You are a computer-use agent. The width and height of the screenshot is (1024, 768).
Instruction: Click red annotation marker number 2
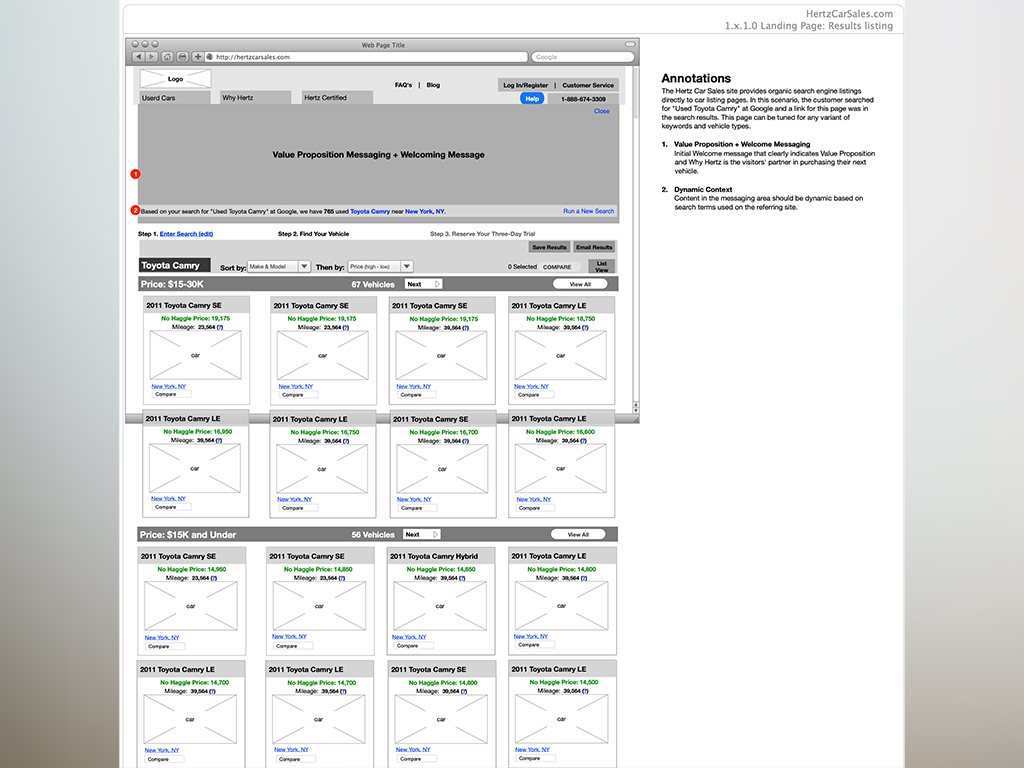(135, 211)
